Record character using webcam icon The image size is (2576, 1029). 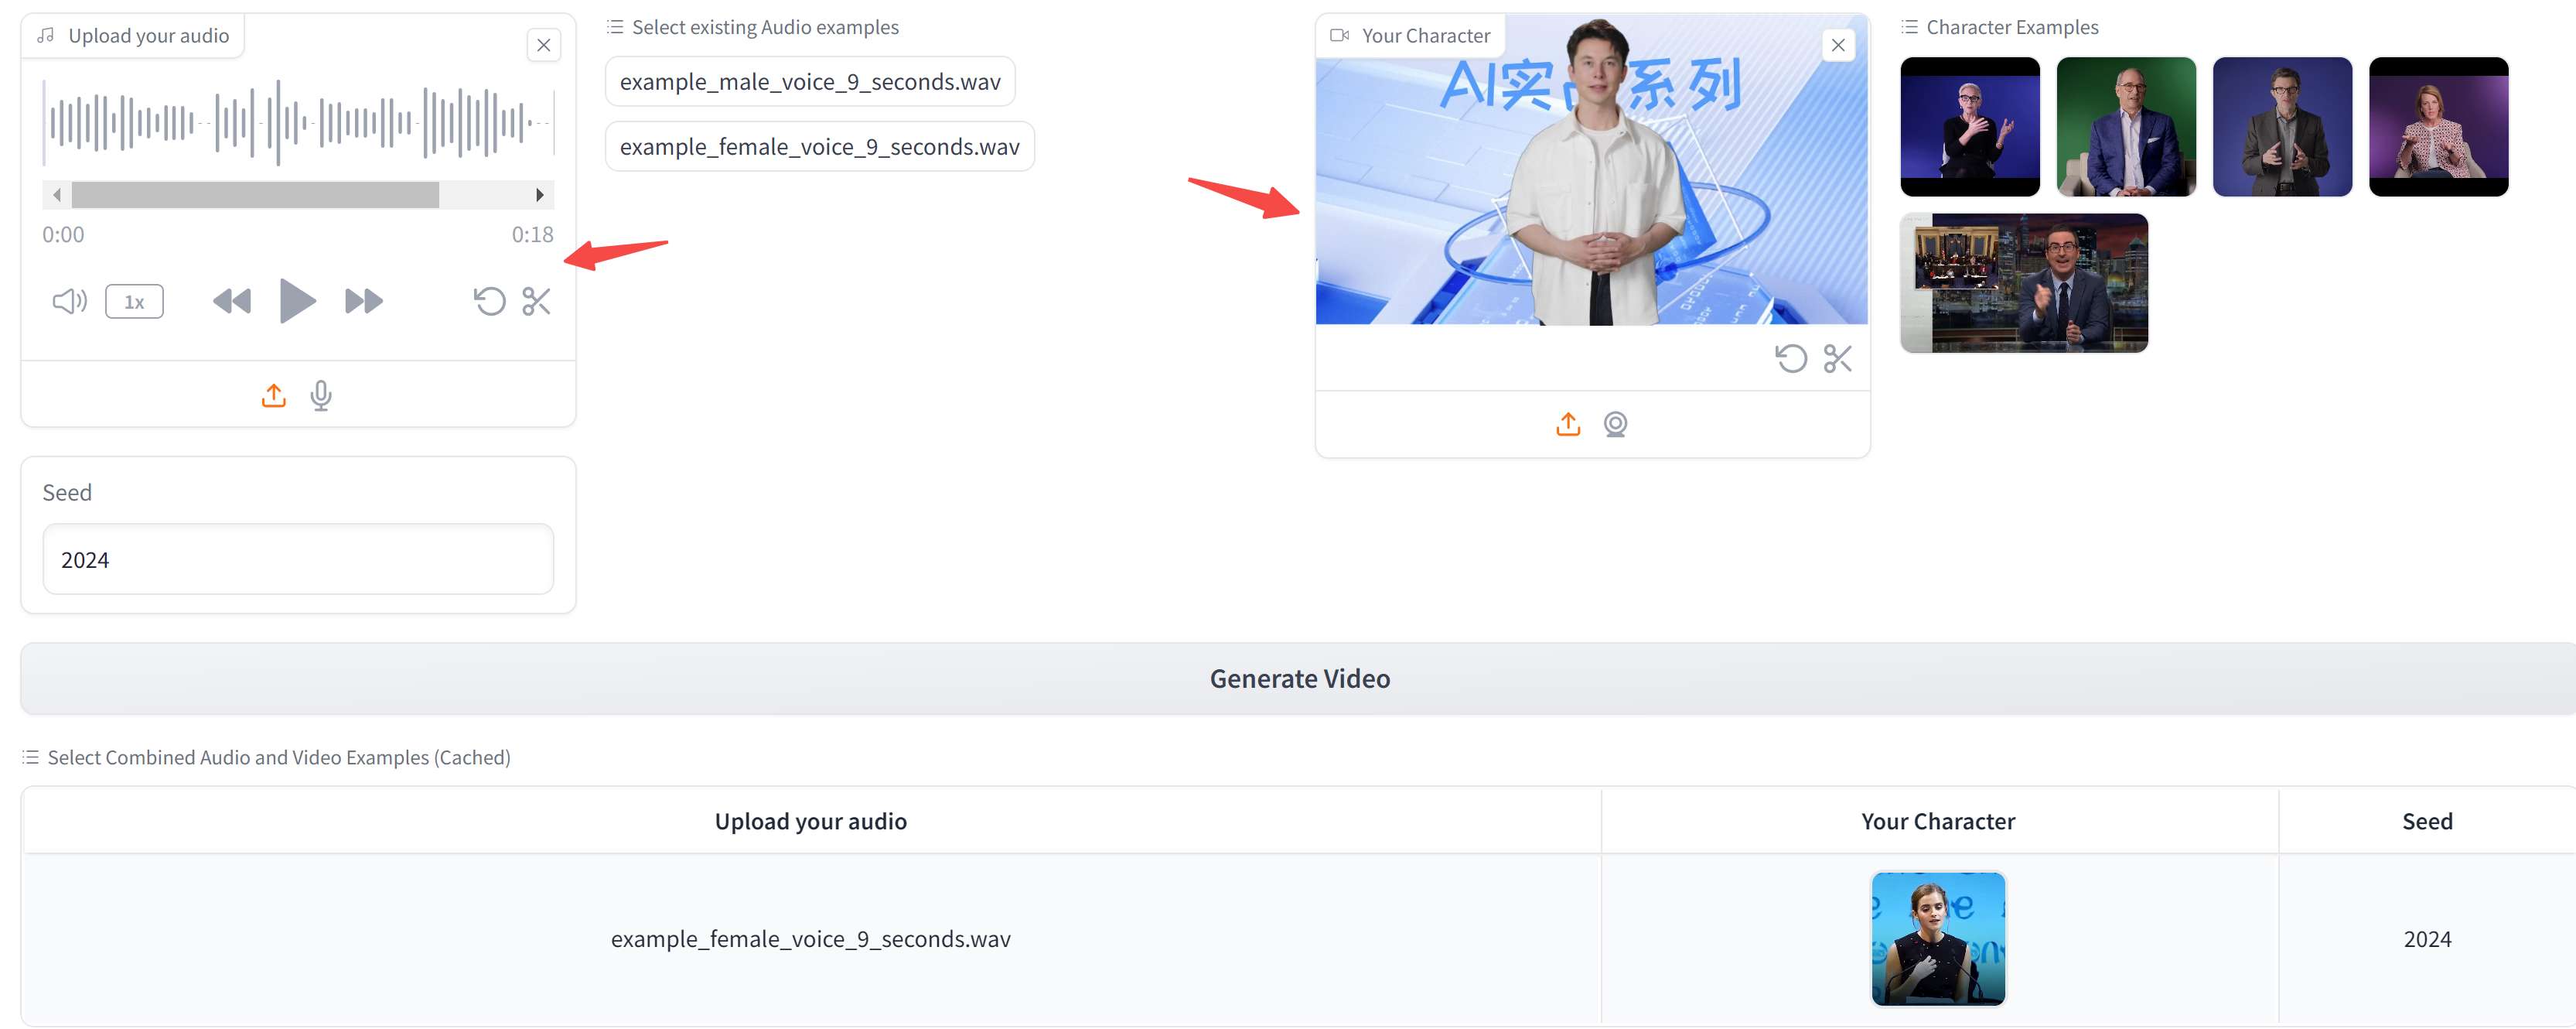click(x=1615, y=425)
